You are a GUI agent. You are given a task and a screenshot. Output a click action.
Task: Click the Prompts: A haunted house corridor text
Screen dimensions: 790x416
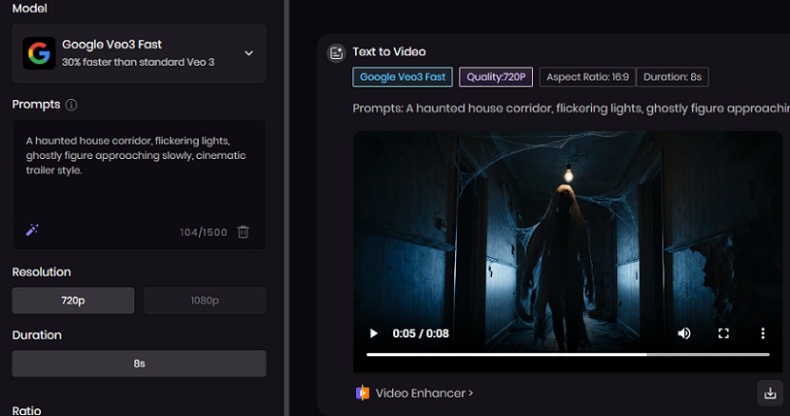click(x=571, y=108)
